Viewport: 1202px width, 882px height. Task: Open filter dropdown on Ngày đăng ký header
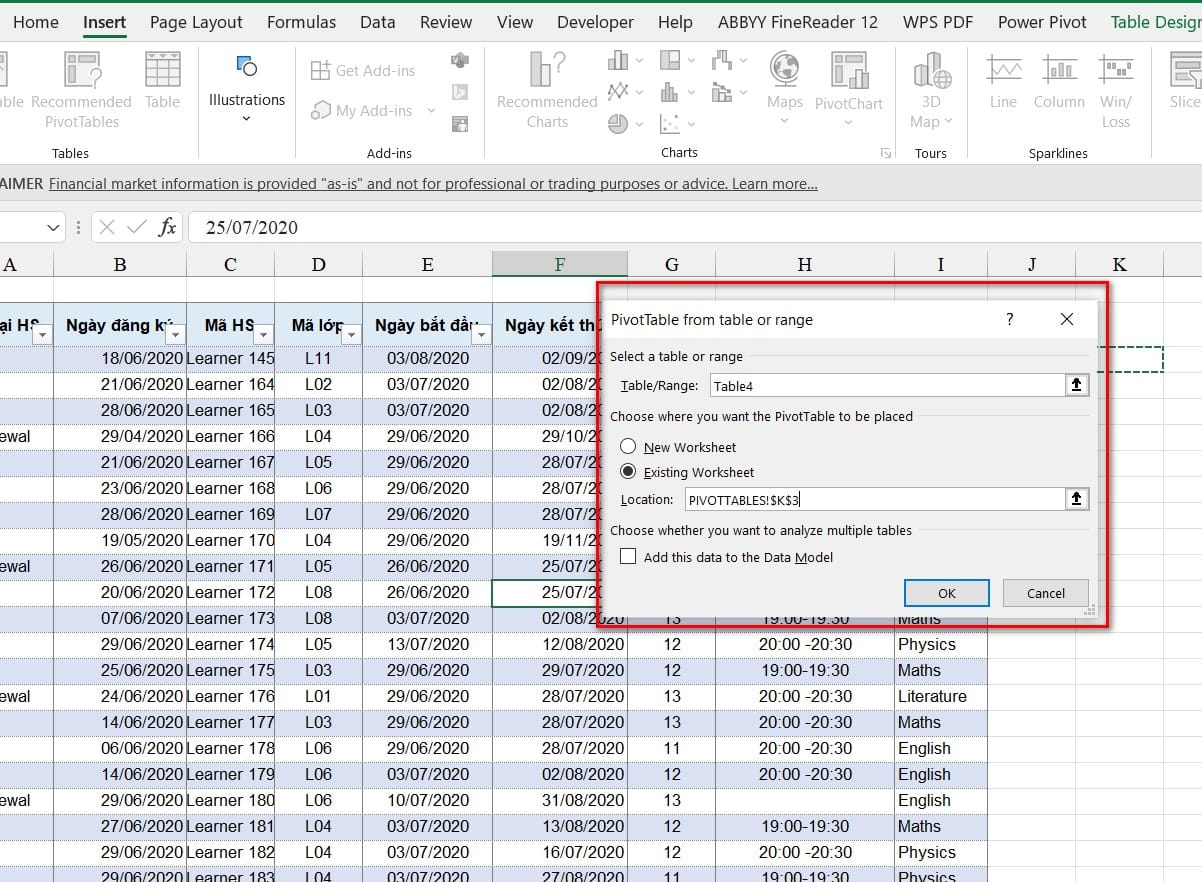pyautogui.click(x=175, y=334)
